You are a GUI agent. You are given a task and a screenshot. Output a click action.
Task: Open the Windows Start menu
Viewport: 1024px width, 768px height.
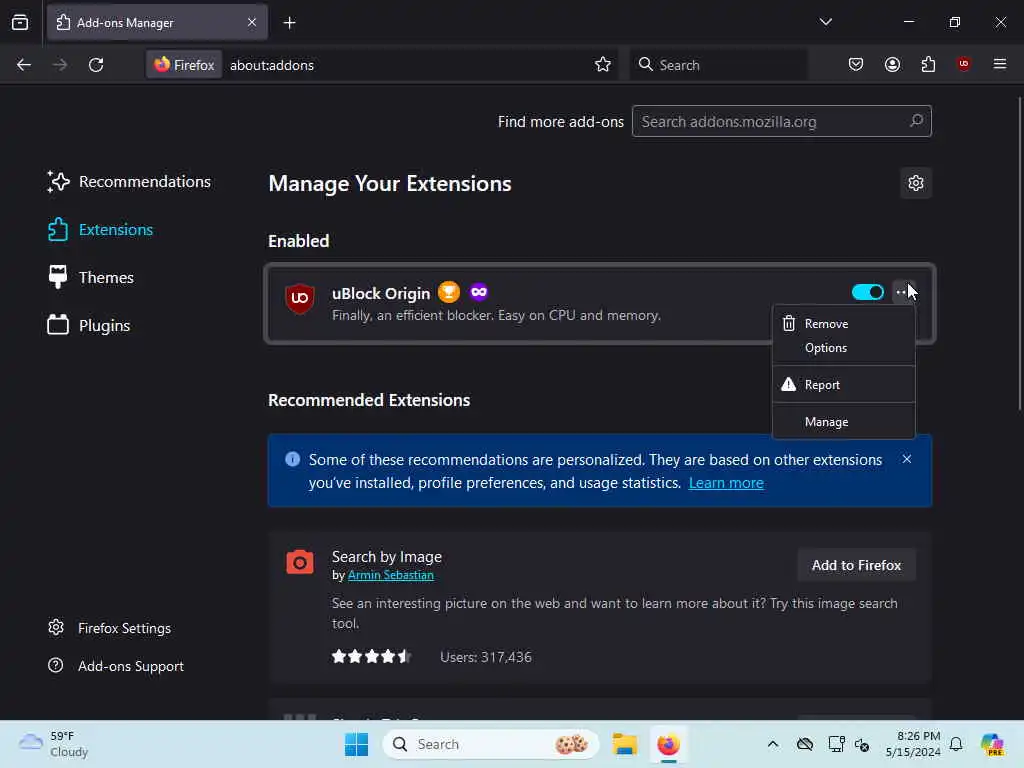tap(356, 744)
